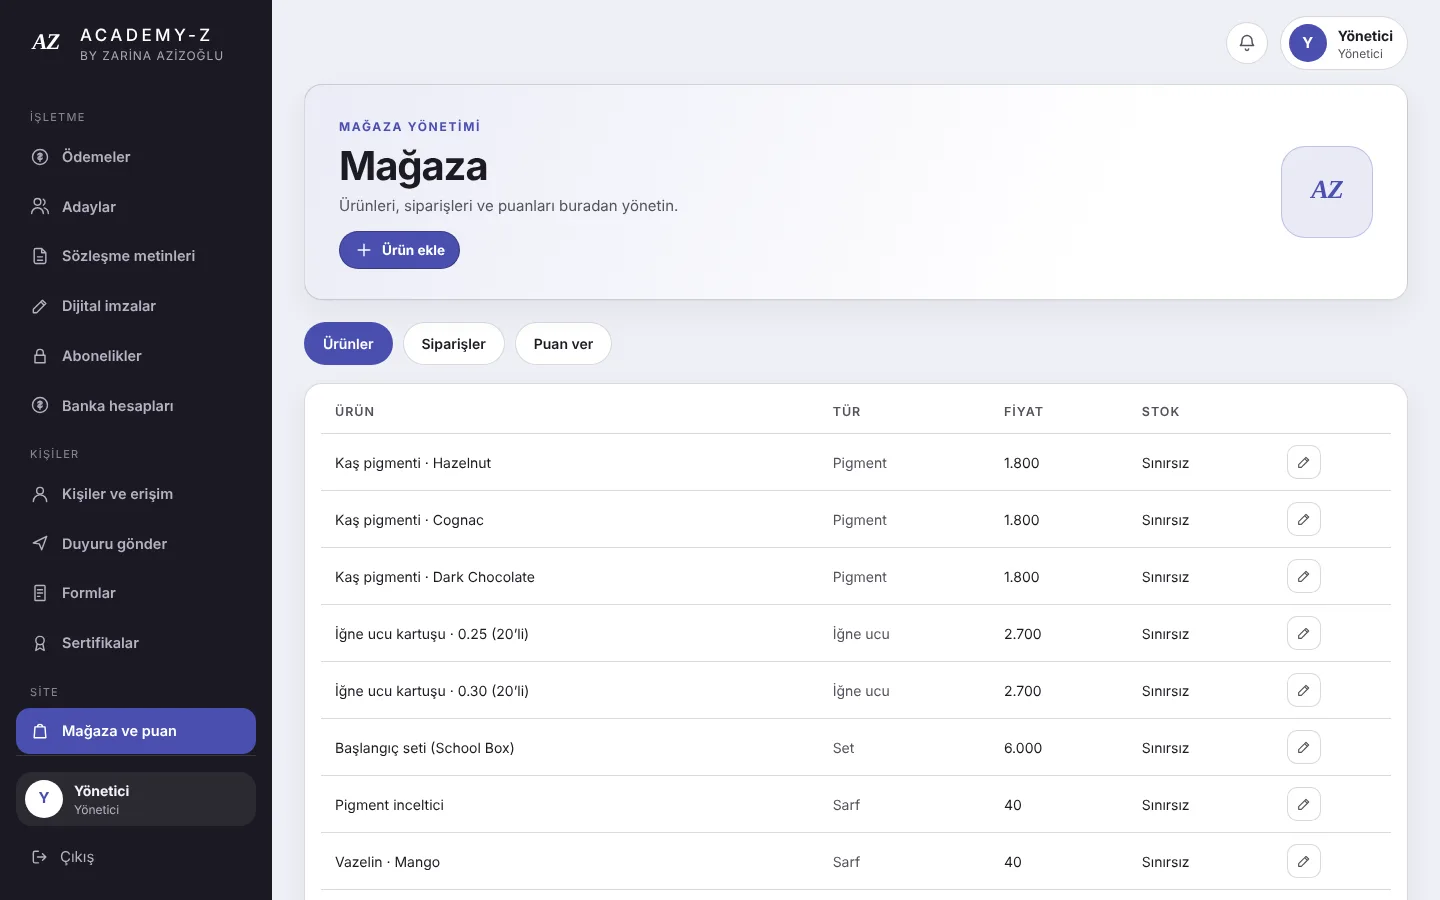
Task: Navigate to Abonelikler
Action: 136,356
